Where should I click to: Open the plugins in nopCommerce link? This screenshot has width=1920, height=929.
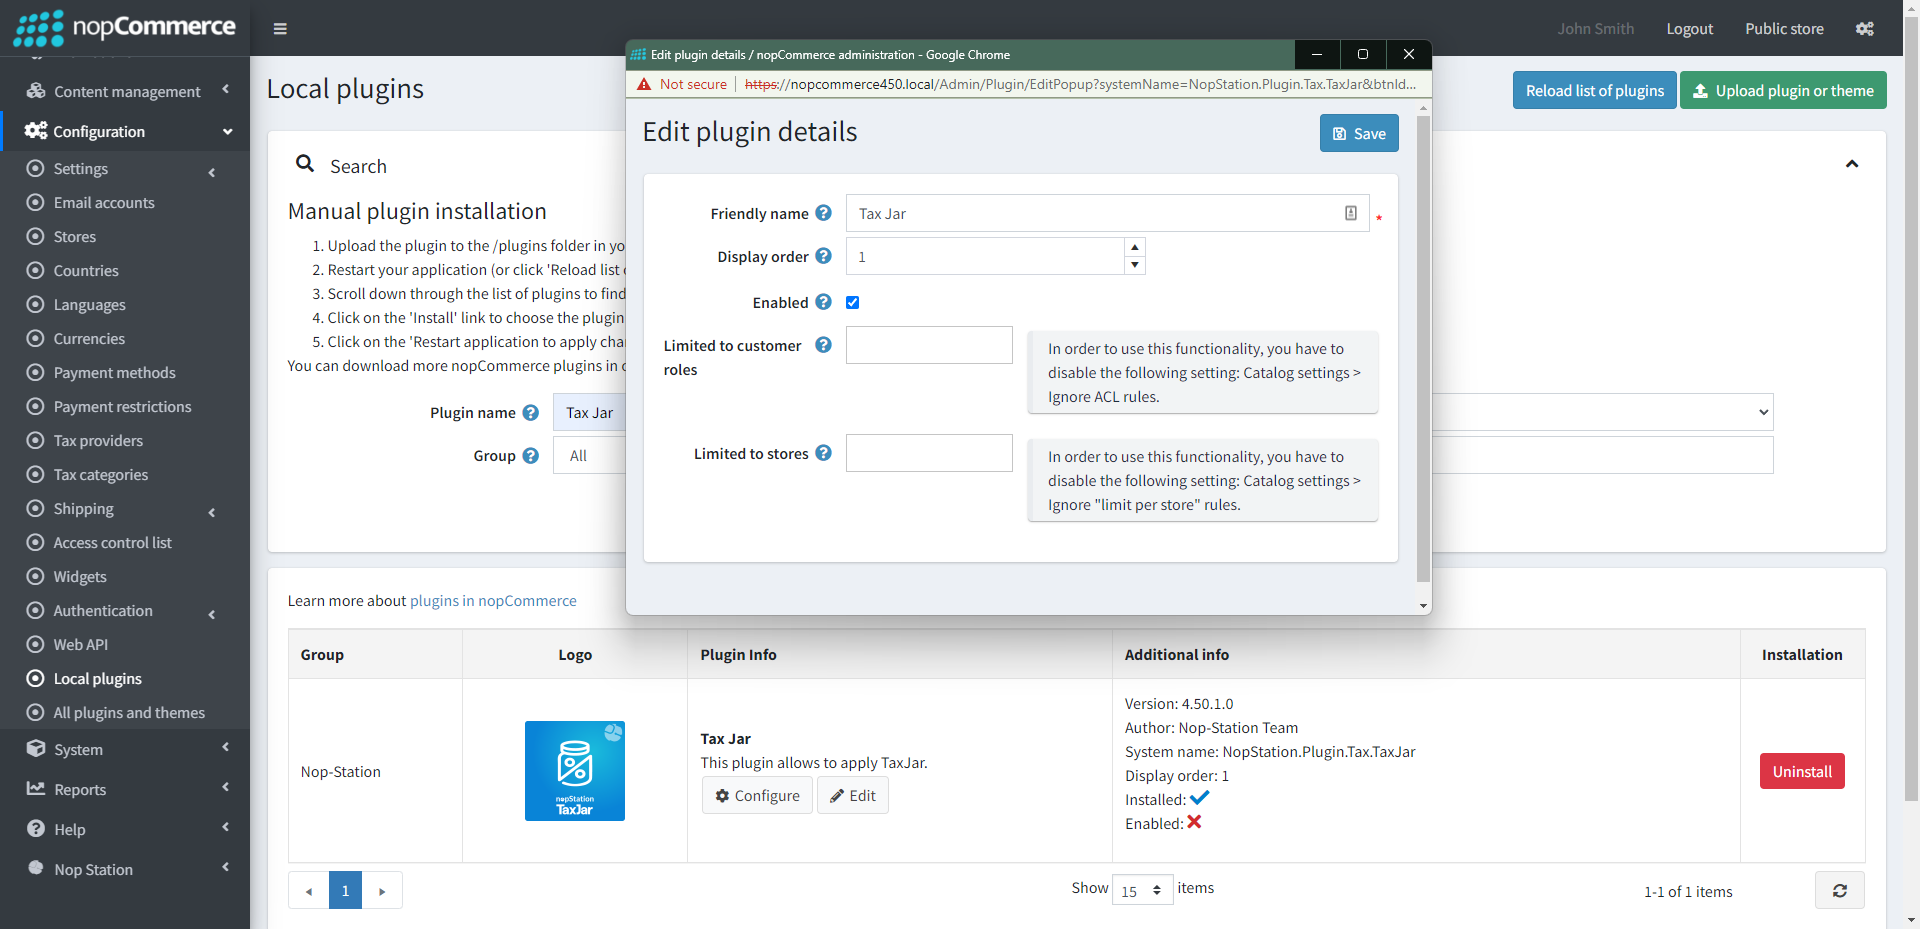pyautogui.click(x=493, y=601)
